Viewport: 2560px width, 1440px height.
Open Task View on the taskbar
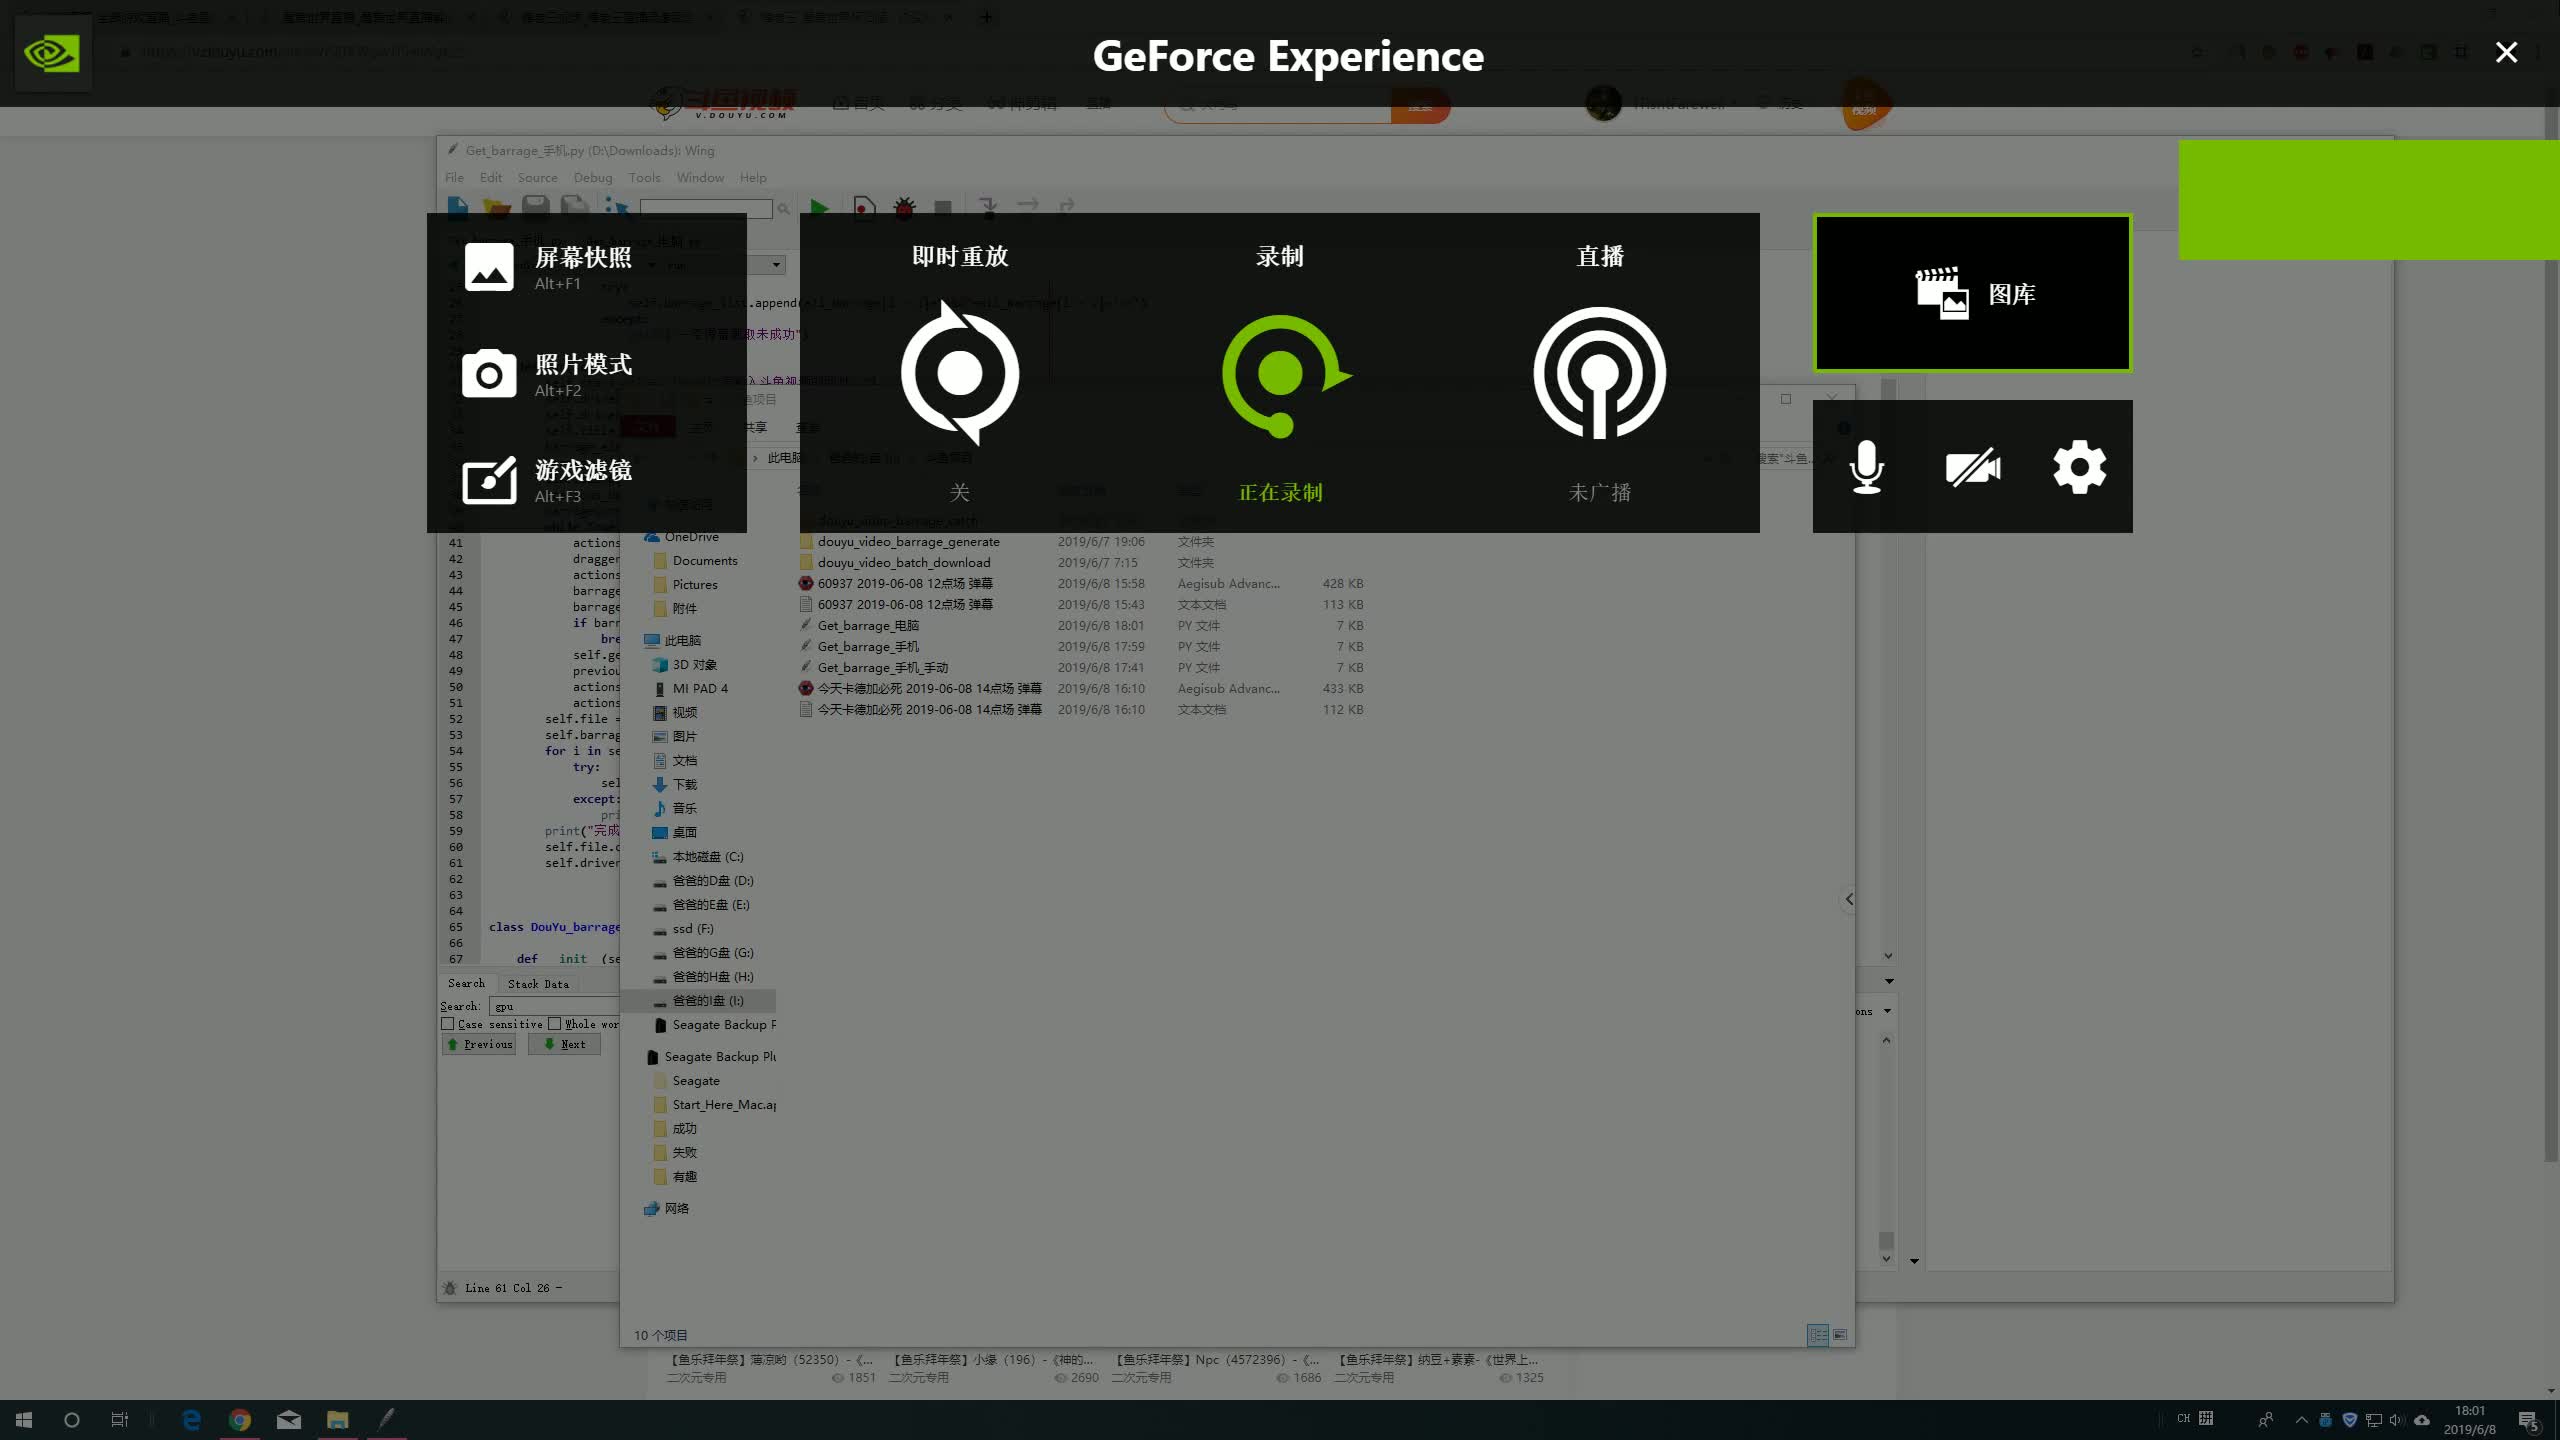(120, 1419)
